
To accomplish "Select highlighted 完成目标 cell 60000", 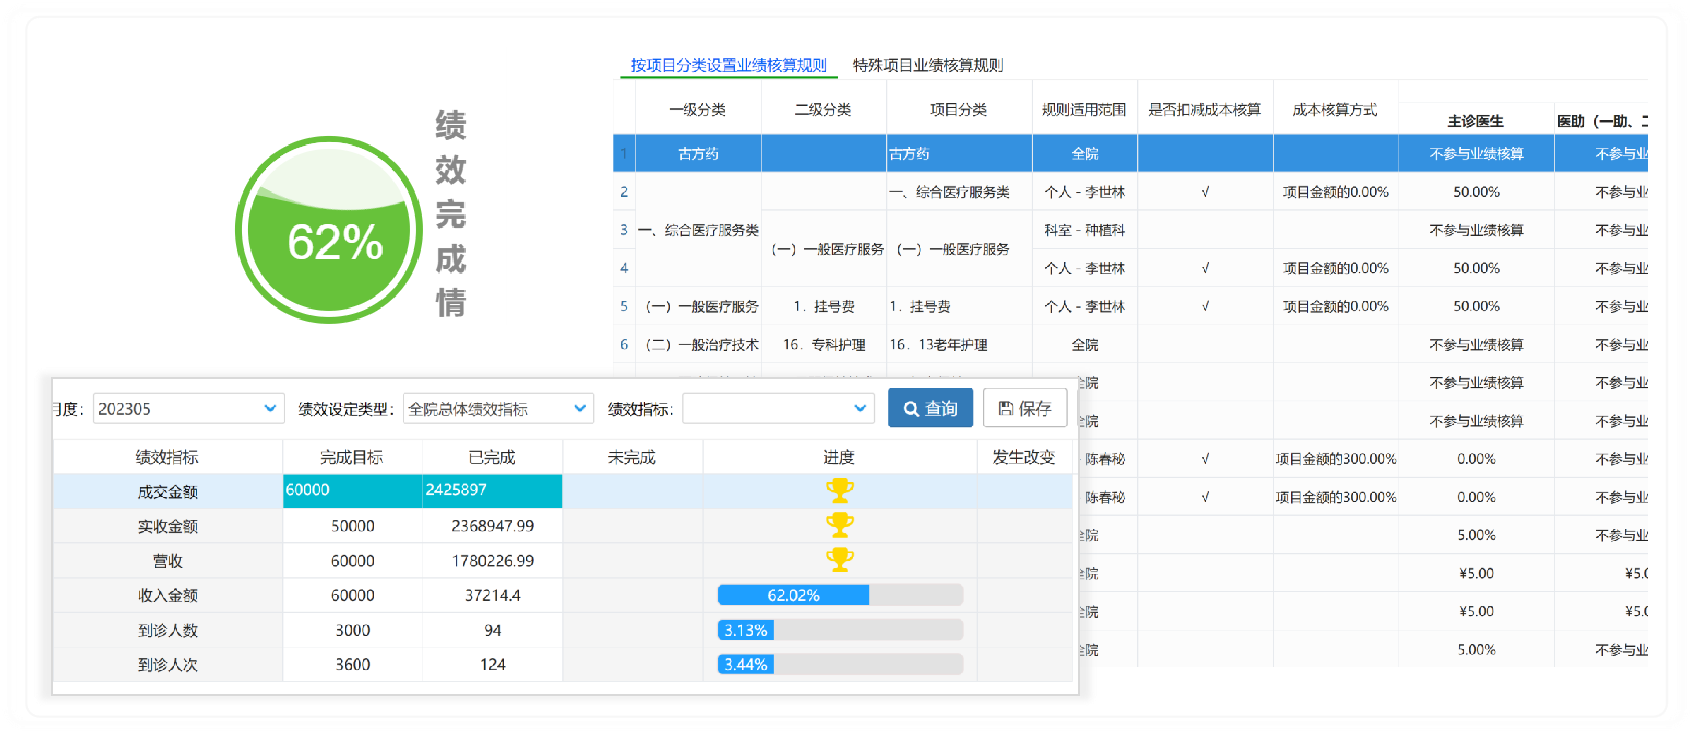I will click(353, 490).
